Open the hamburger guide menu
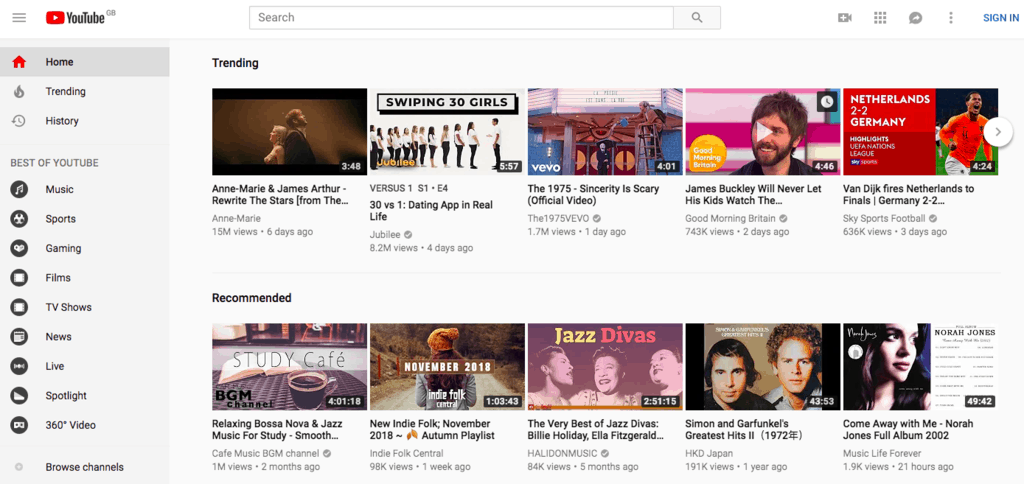 [19, 18]
